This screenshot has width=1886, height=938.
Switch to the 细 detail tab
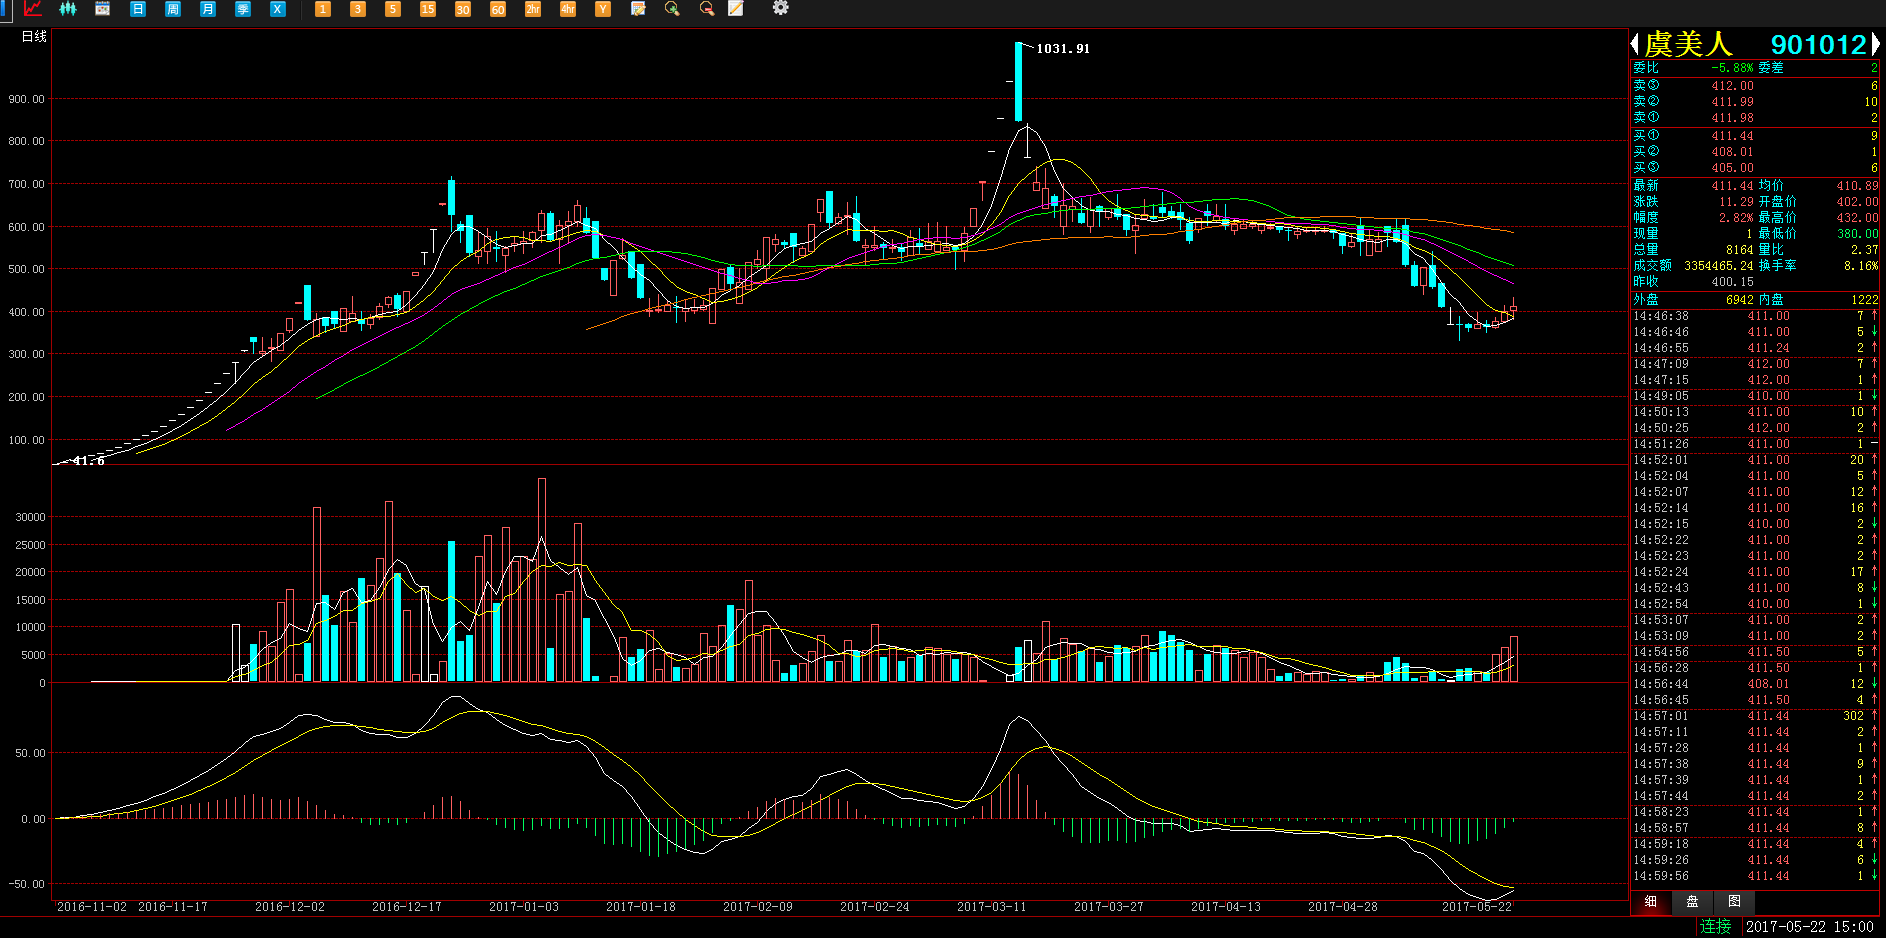(x=1651, y=902)
